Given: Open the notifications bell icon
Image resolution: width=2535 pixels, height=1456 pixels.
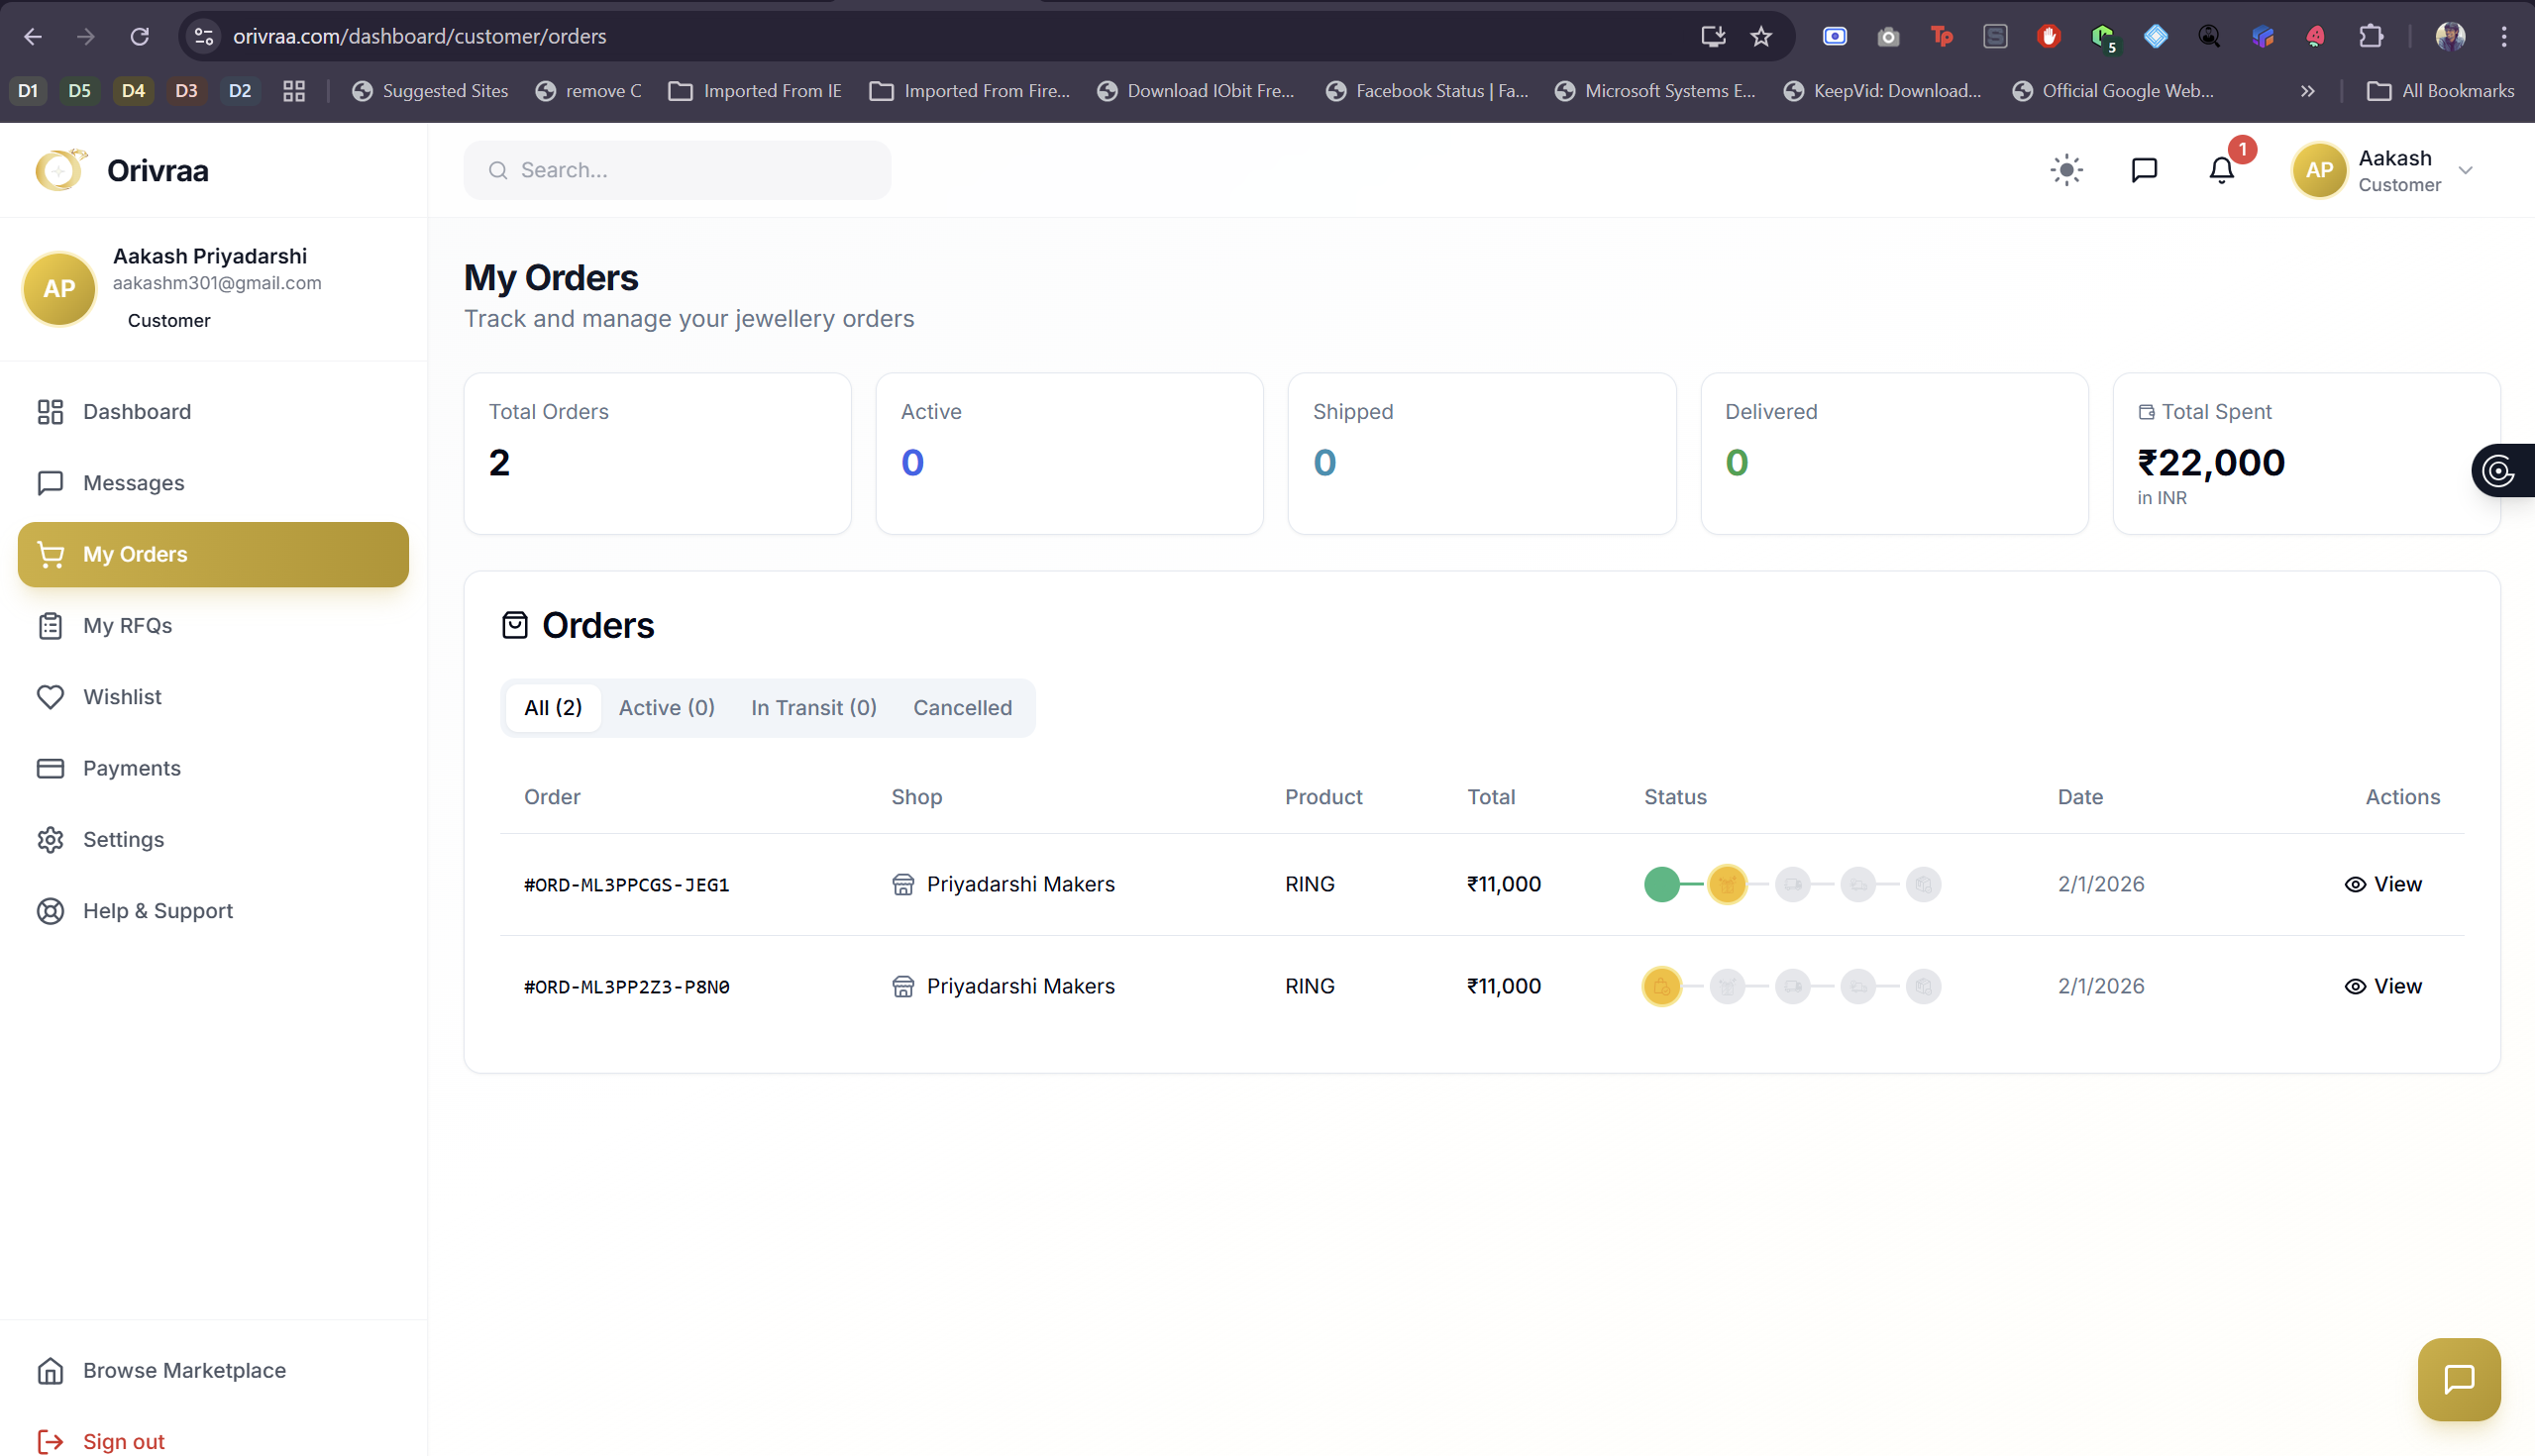Looking at the screenshot, I should point(2221,170).
